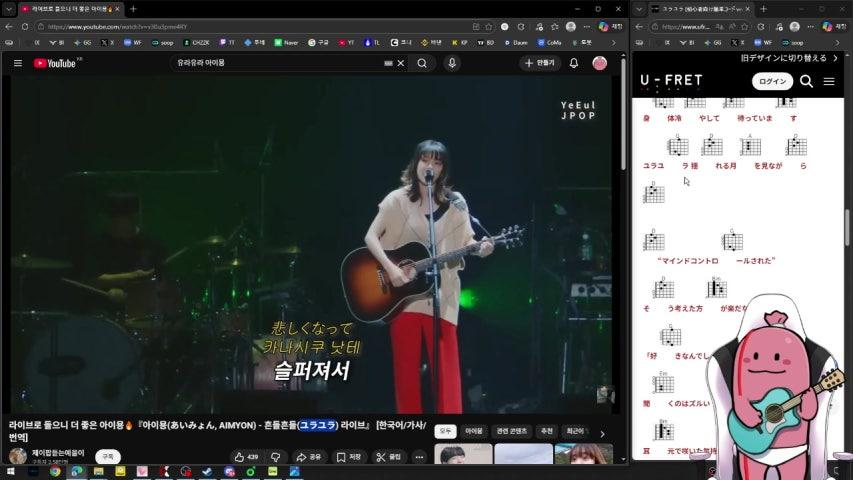This screenshot has height=480, width=853.
Task: Click the ログイン button on U-FRET
Action: [x=772, y=81]
